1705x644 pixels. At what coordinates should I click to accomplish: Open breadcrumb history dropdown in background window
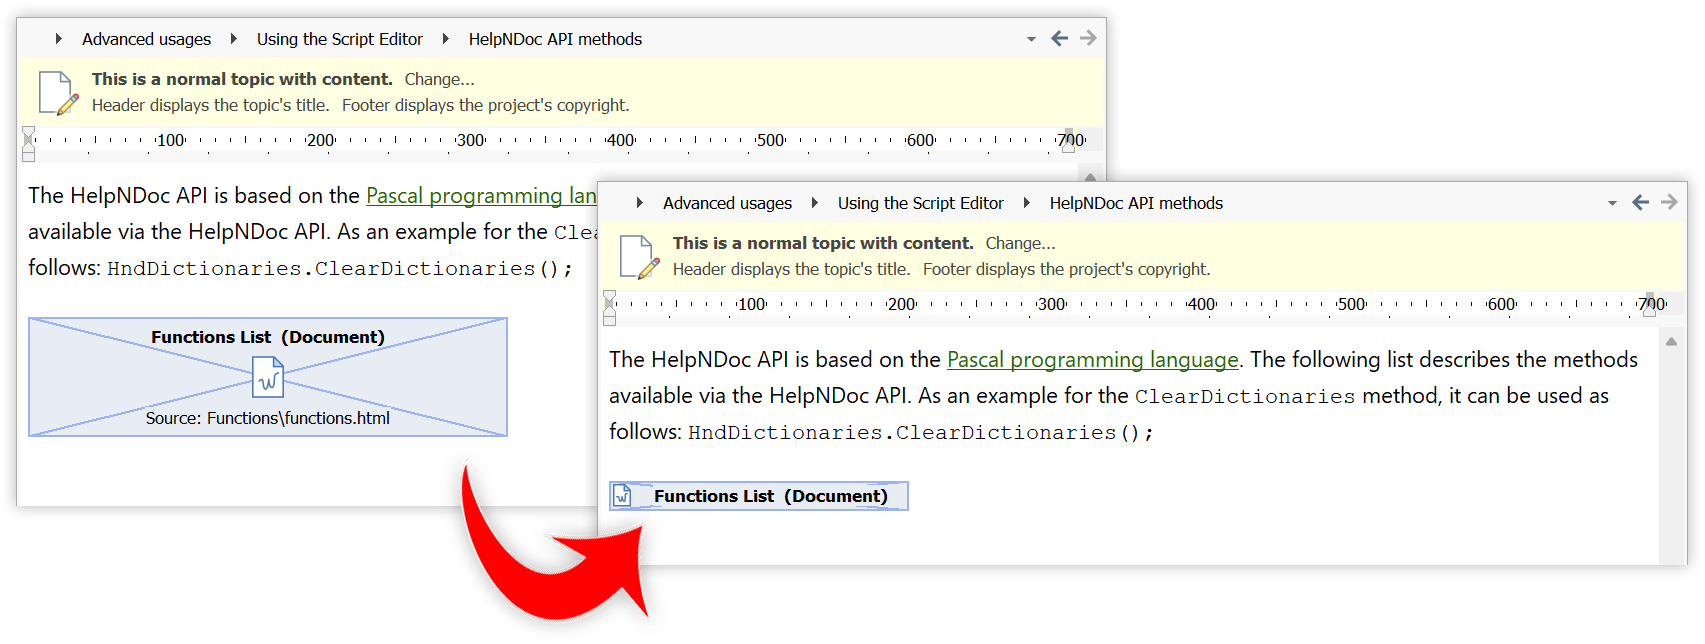coord(1031,40)
